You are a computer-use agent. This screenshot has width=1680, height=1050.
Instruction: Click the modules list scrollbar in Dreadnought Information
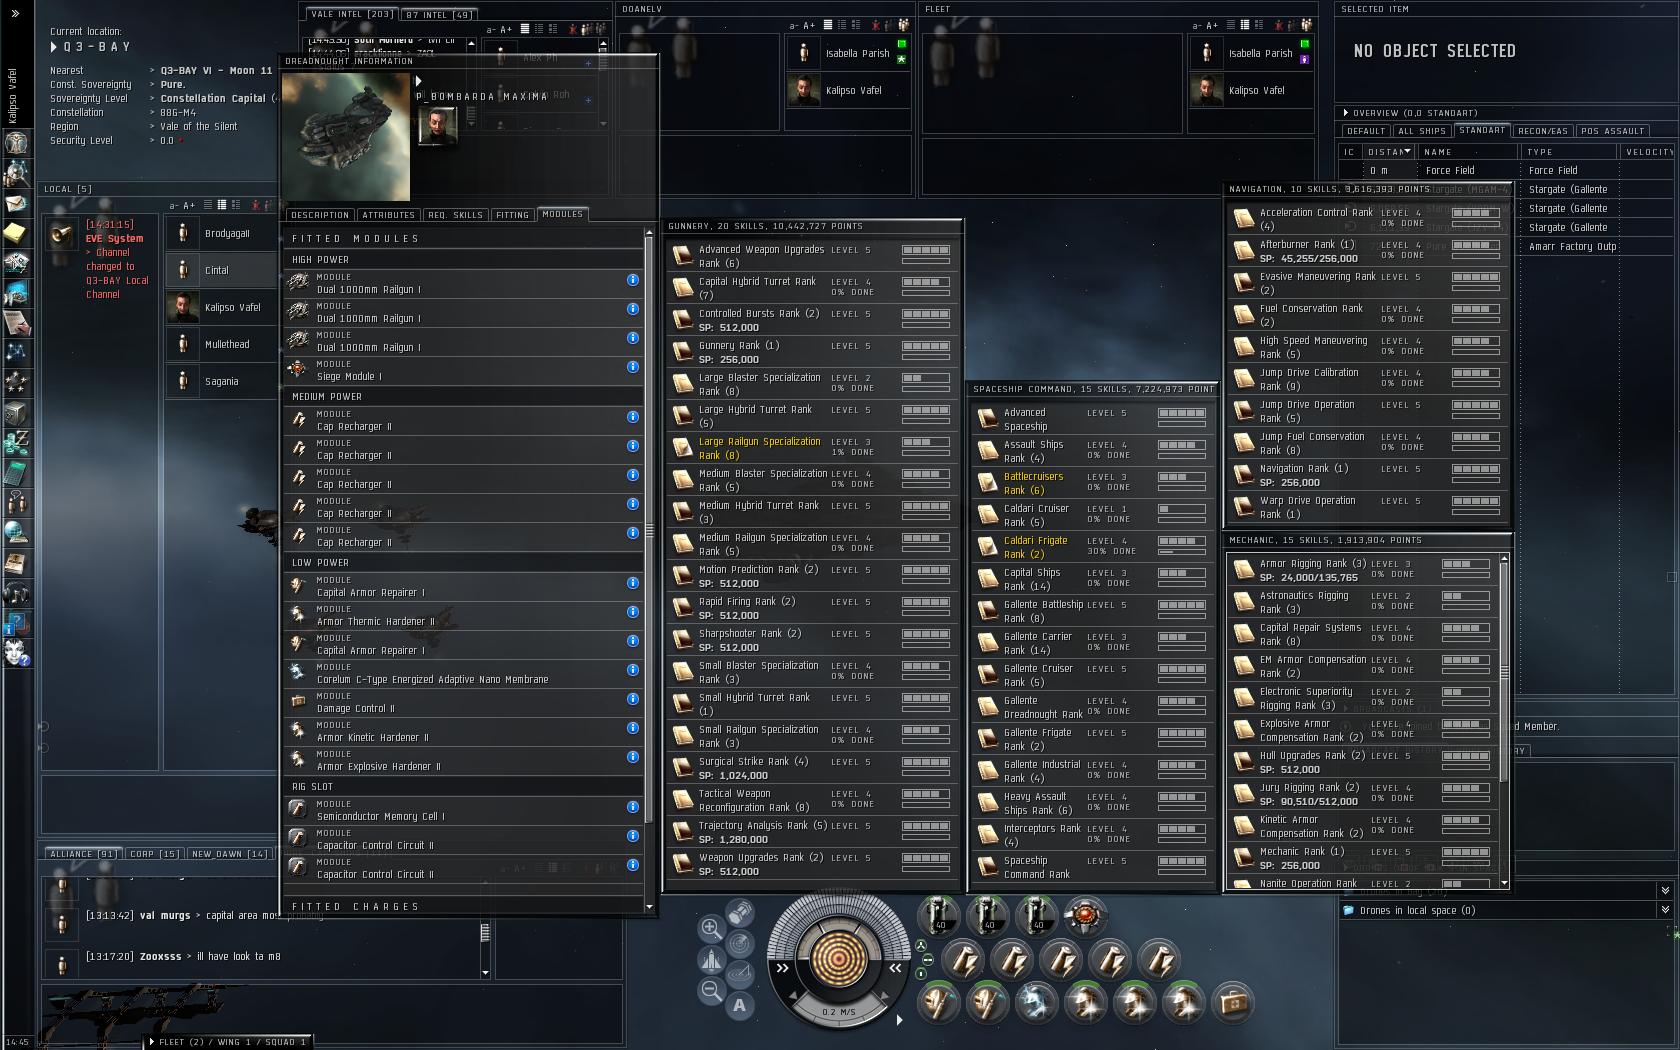point(650,532)
